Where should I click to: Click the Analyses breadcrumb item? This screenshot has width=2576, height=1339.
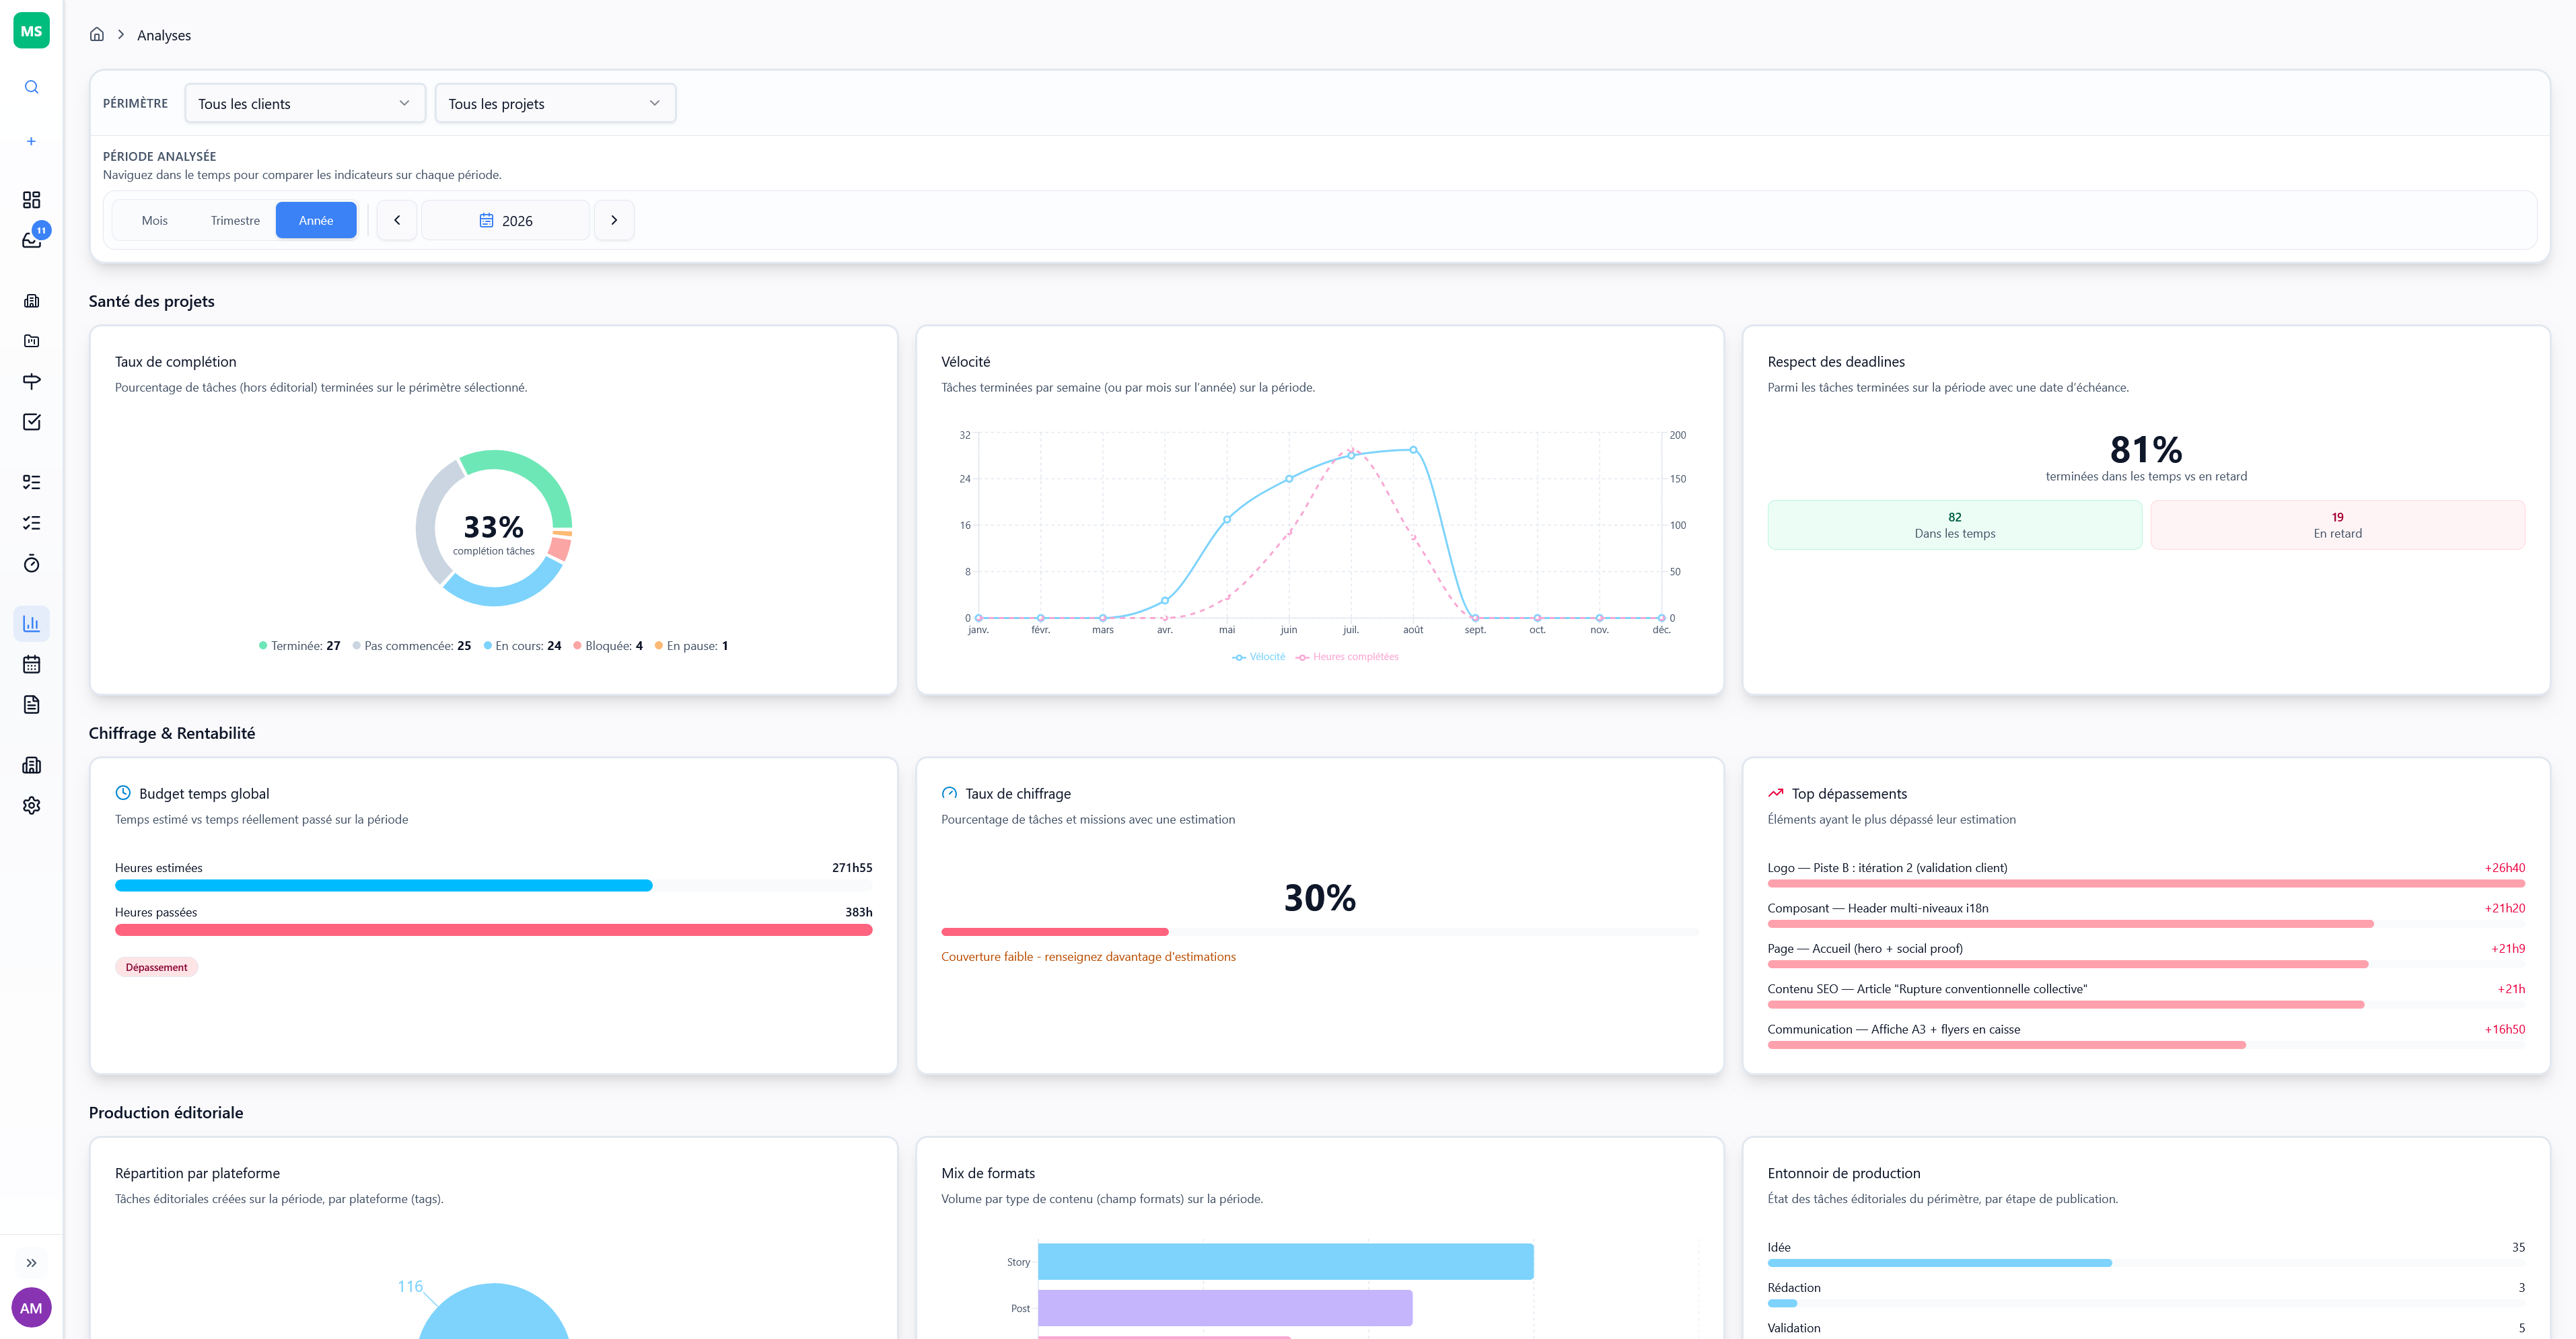[164, 35]
